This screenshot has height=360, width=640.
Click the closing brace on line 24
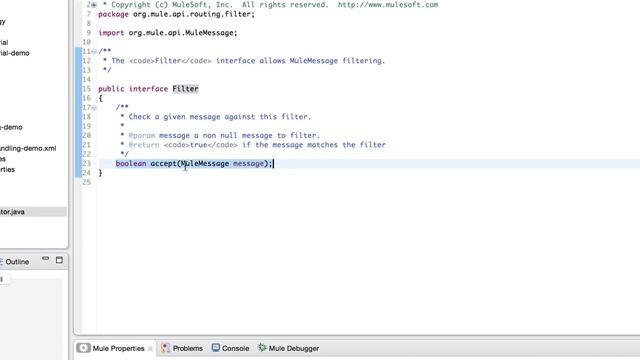(x=100, y=173)
